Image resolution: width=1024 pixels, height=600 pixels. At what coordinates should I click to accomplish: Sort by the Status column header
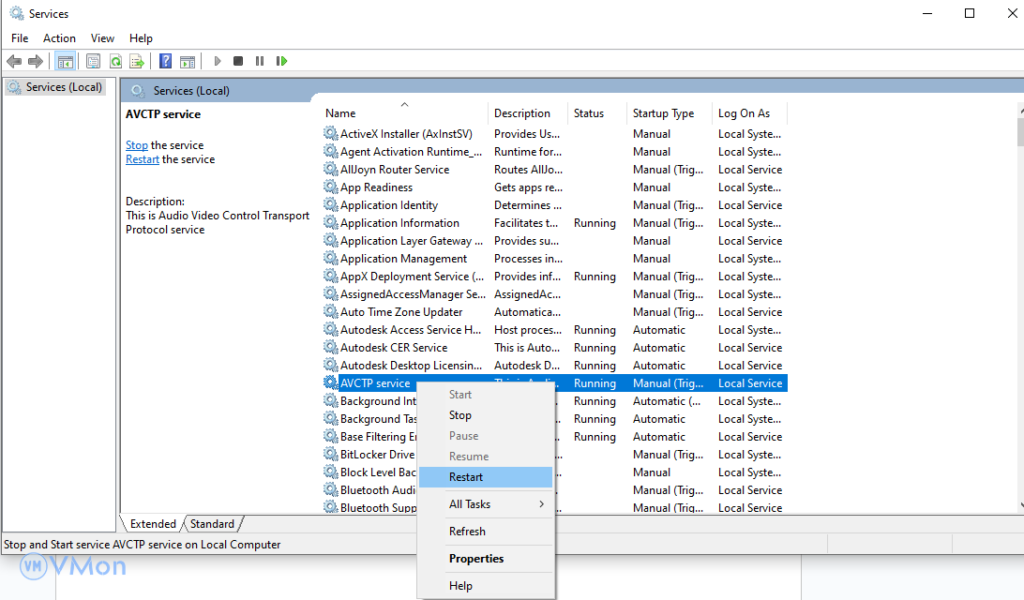click(x=596, y=113)
